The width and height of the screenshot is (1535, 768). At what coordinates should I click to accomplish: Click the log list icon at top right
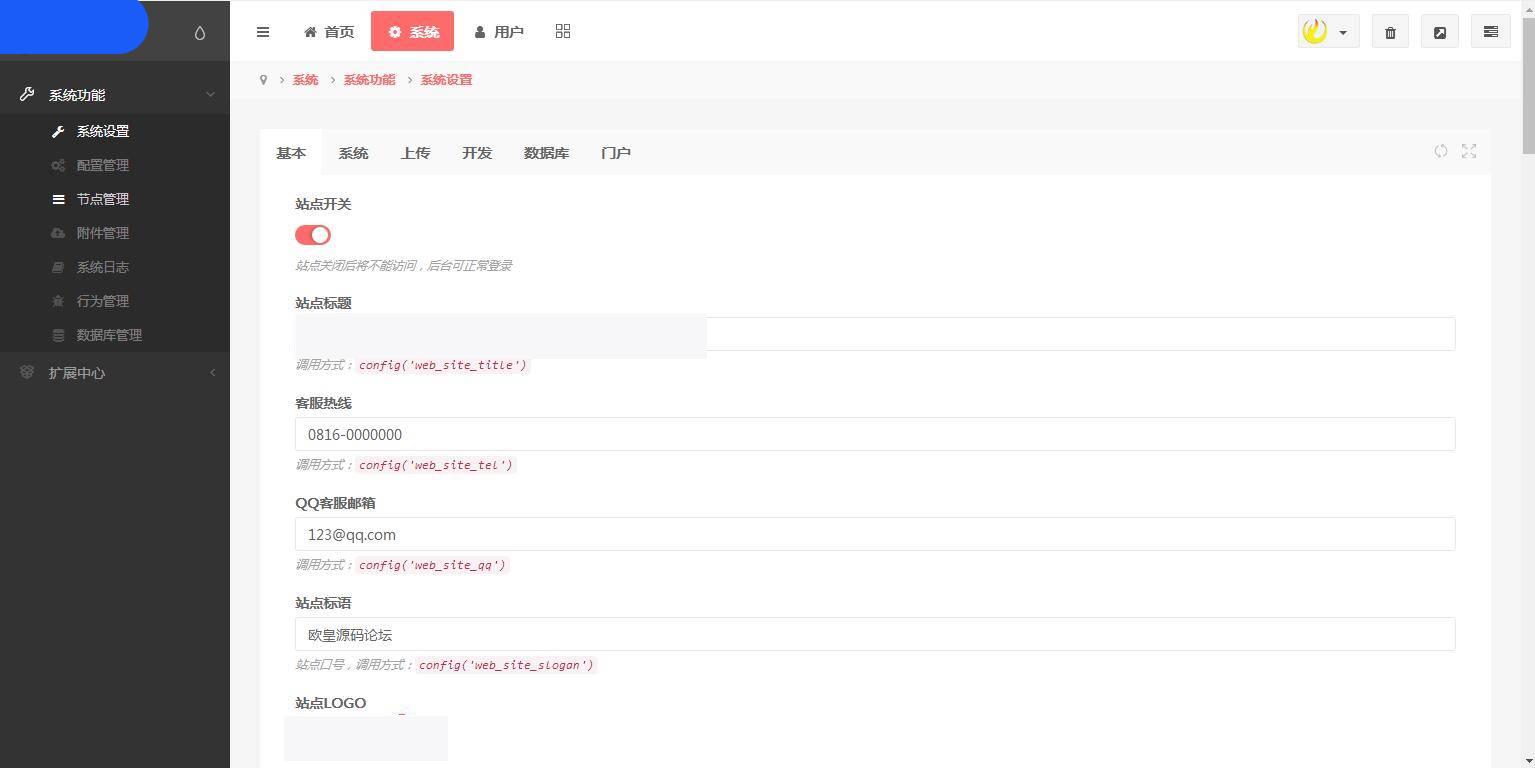1490,31
